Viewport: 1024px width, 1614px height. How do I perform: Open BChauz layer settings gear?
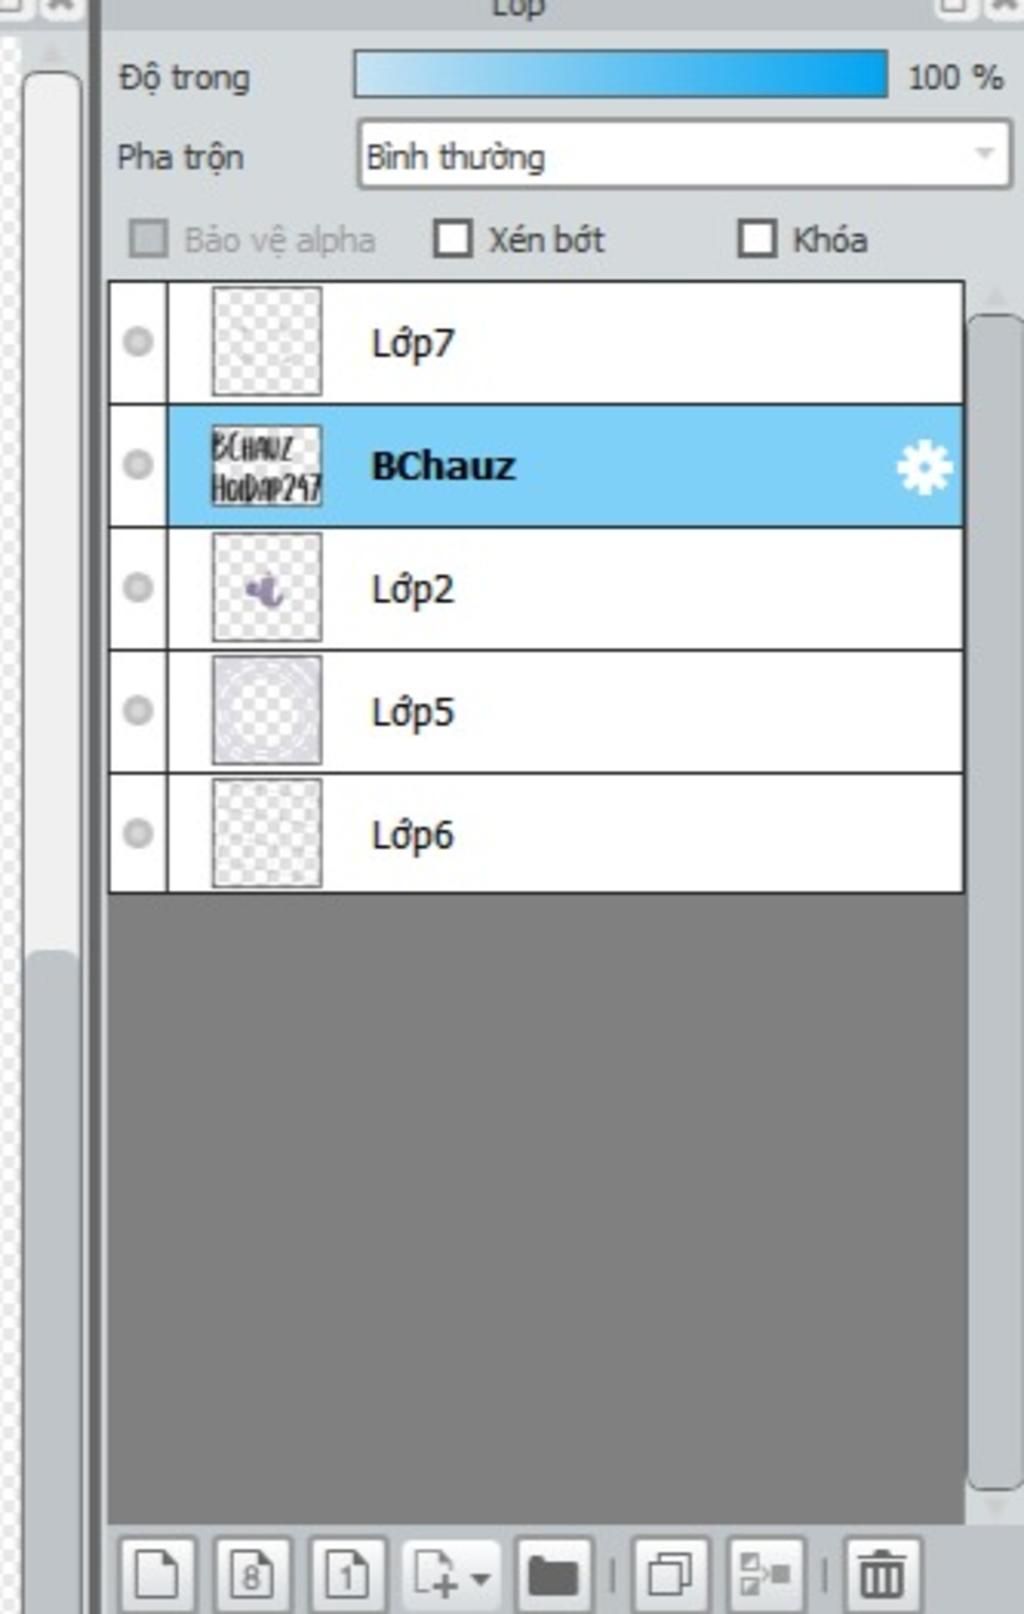point(923,467)
